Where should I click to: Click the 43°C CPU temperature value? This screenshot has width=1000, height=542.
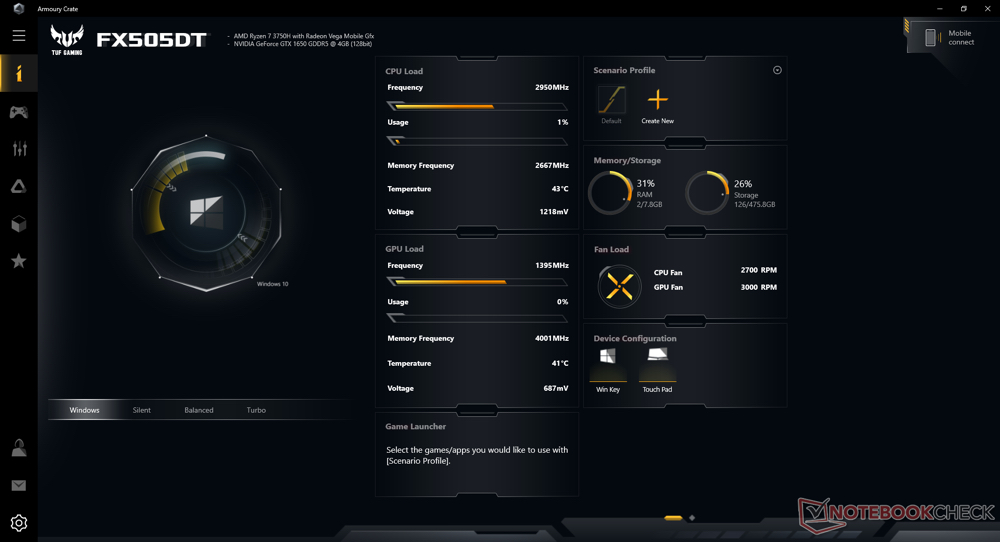(x=560, y=189)
